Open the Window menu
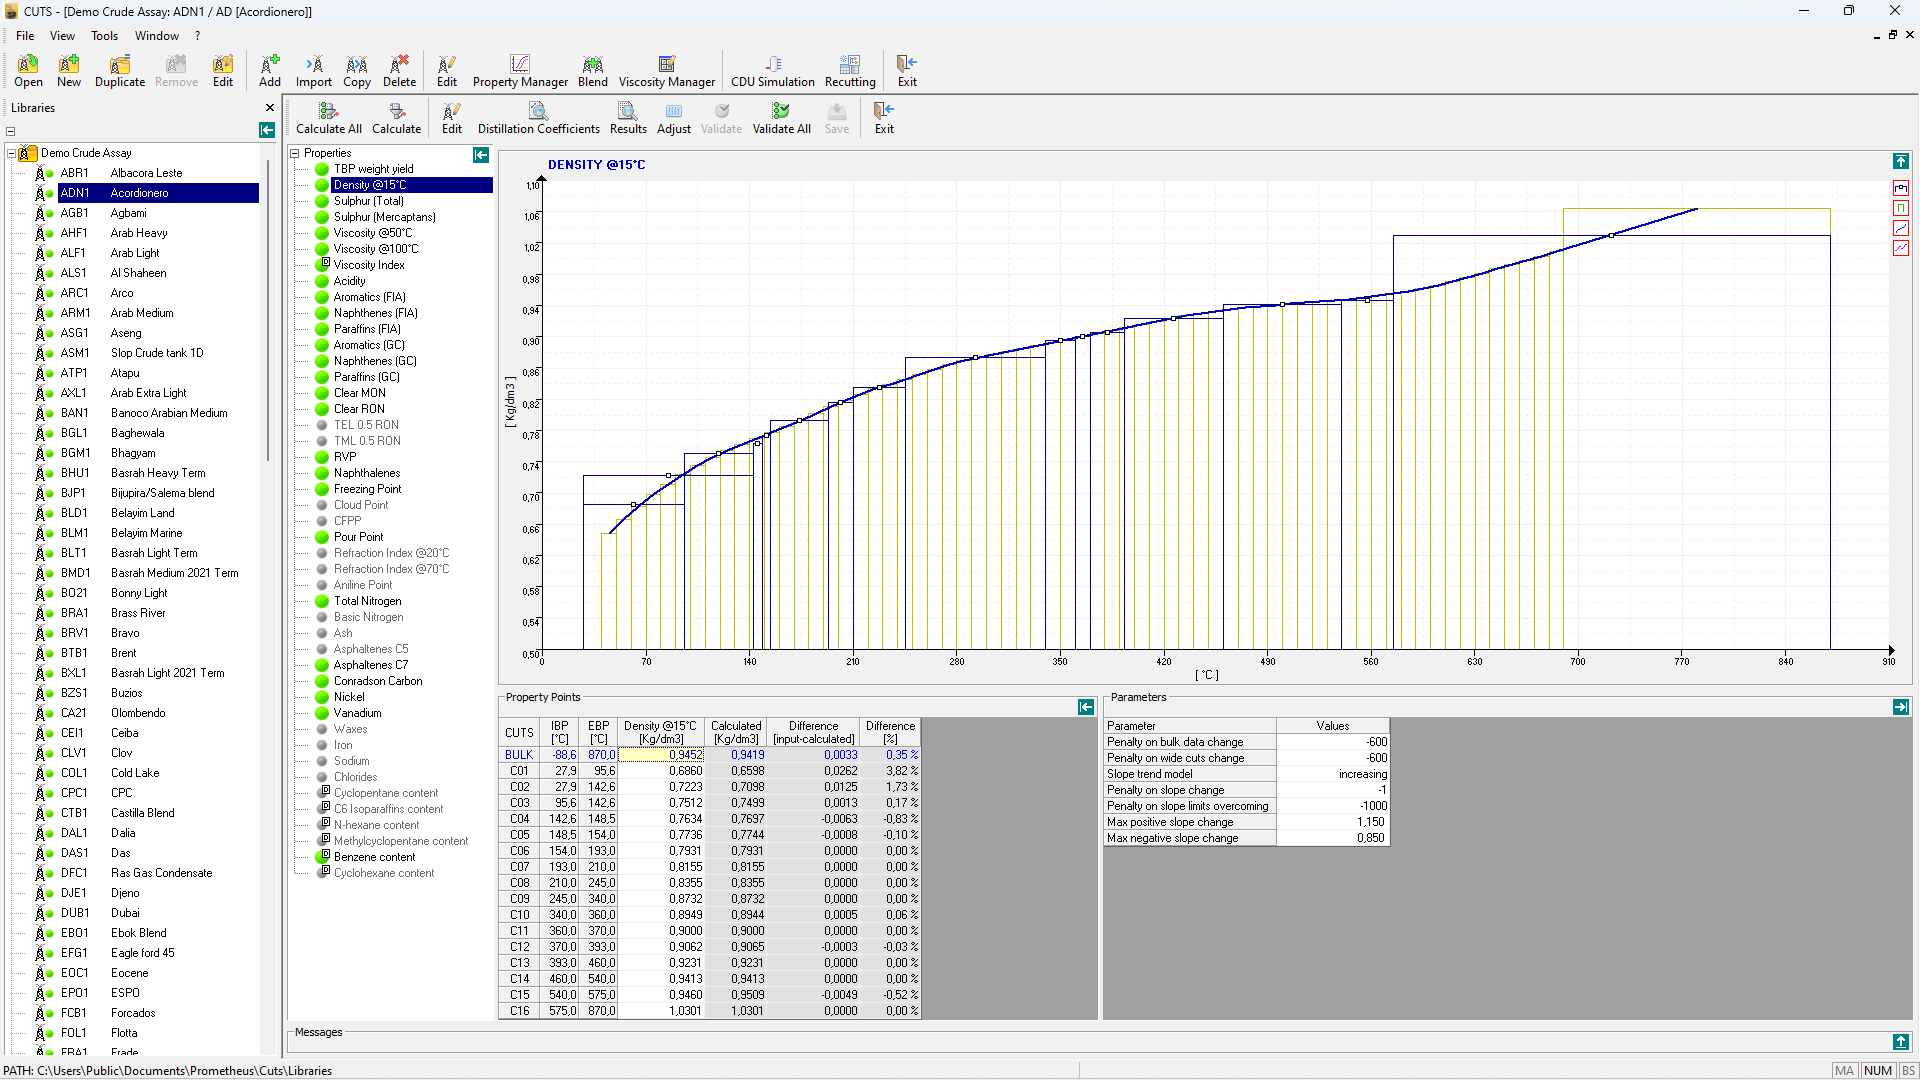The height and width of the screenshot is (1080, 1920). coord(157,36)
